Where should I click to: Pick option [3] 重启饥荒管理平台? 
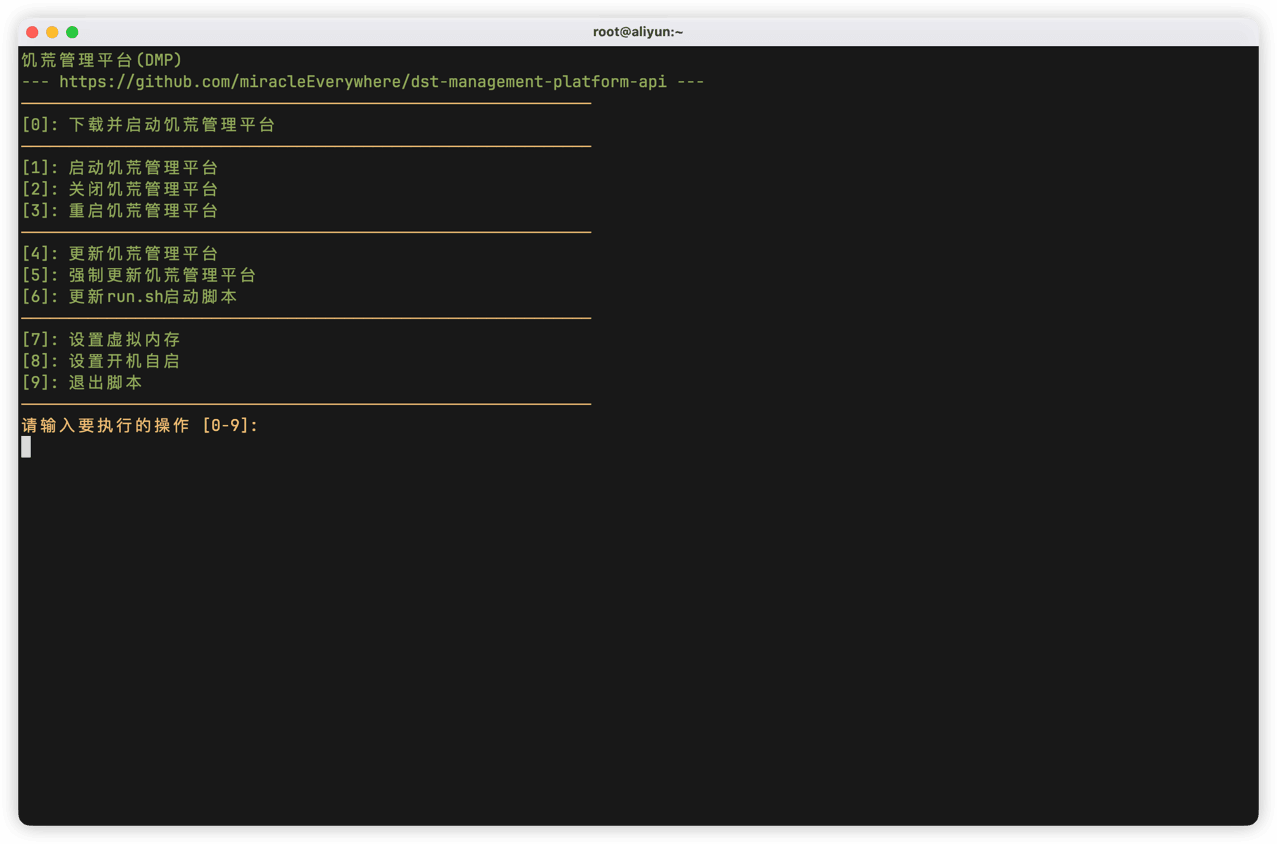120,211
